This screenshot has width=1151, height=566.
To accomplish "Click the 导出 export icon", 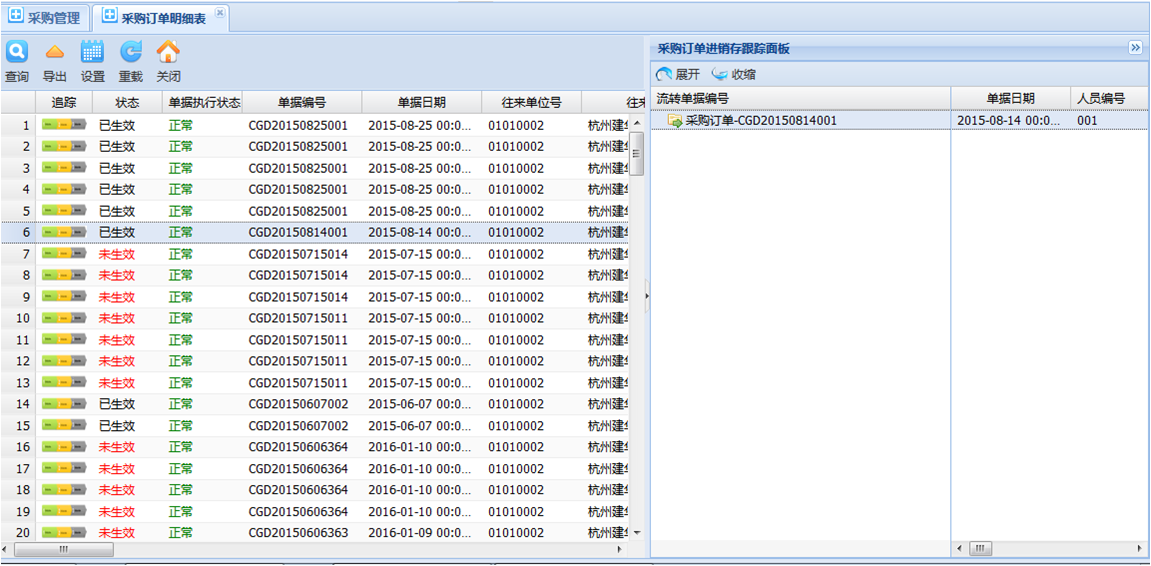I will pyautogui.click(x=55, y=52).
